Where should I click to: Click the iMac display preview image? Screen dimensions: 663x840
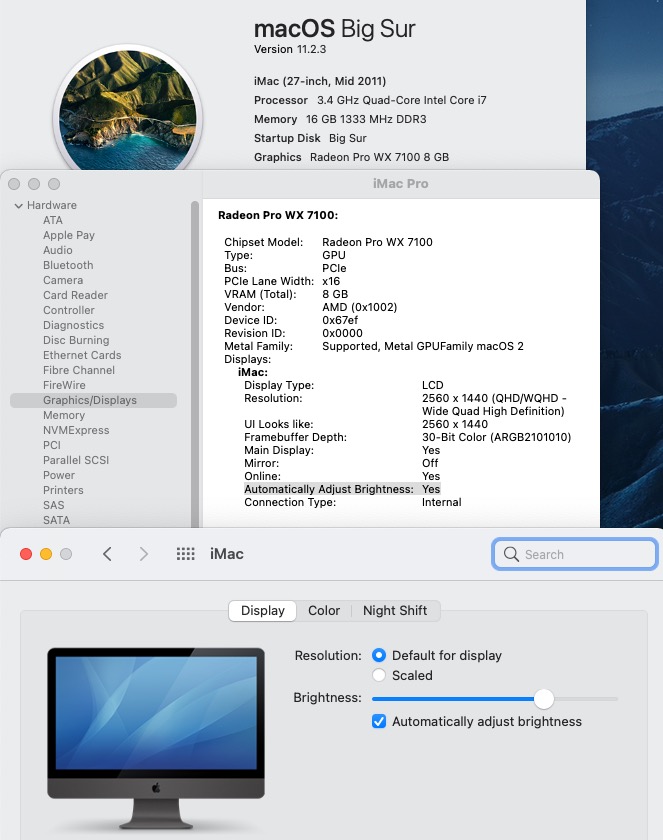pos(156,739)
